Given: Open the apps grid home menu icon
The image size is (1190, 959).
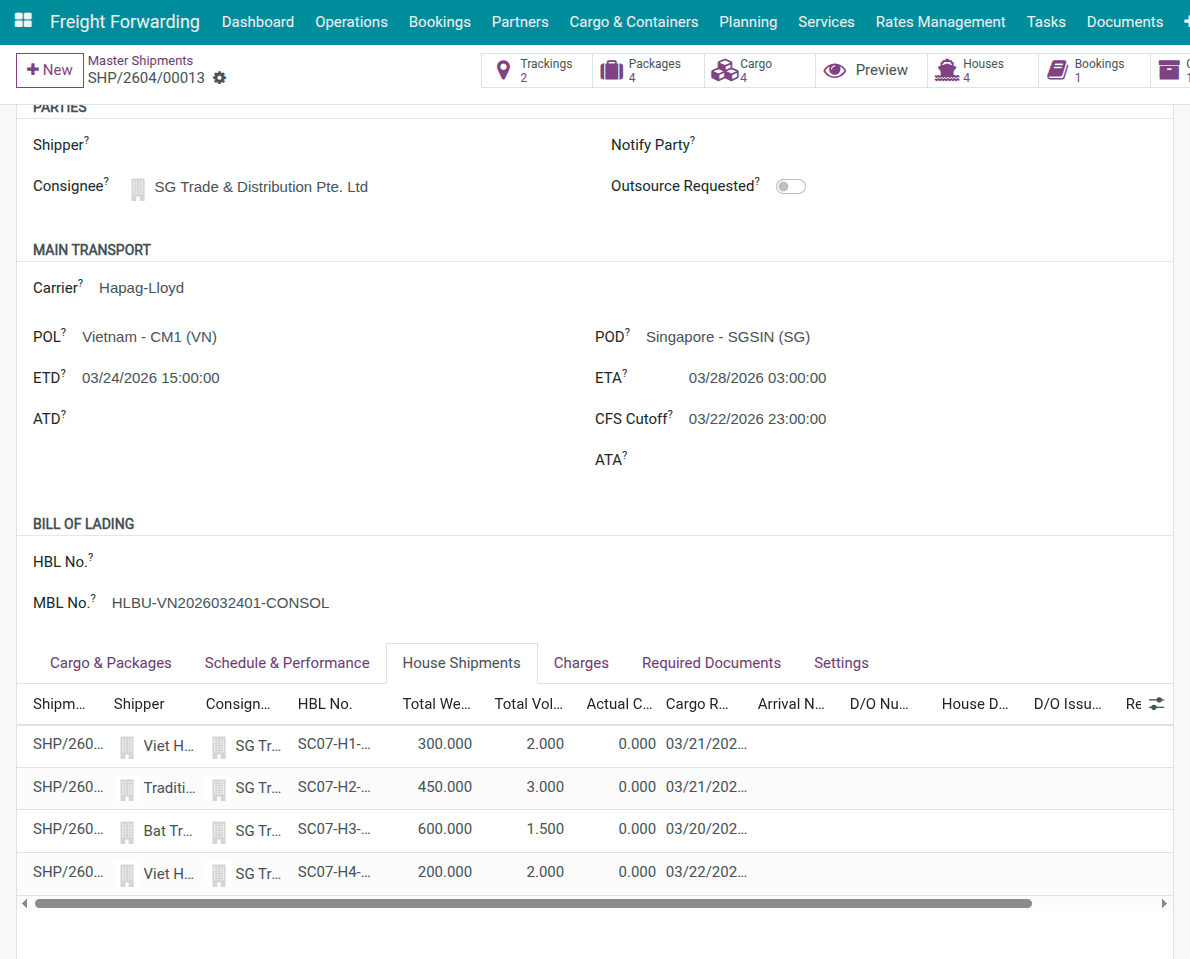Looking at the screenshot, I should point(23,21).
